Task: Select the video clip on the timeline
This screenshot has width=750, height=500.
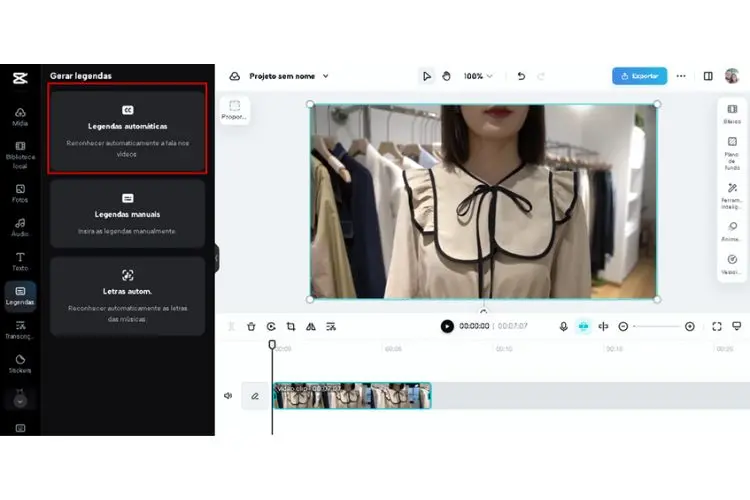Action: coord(352,396)
